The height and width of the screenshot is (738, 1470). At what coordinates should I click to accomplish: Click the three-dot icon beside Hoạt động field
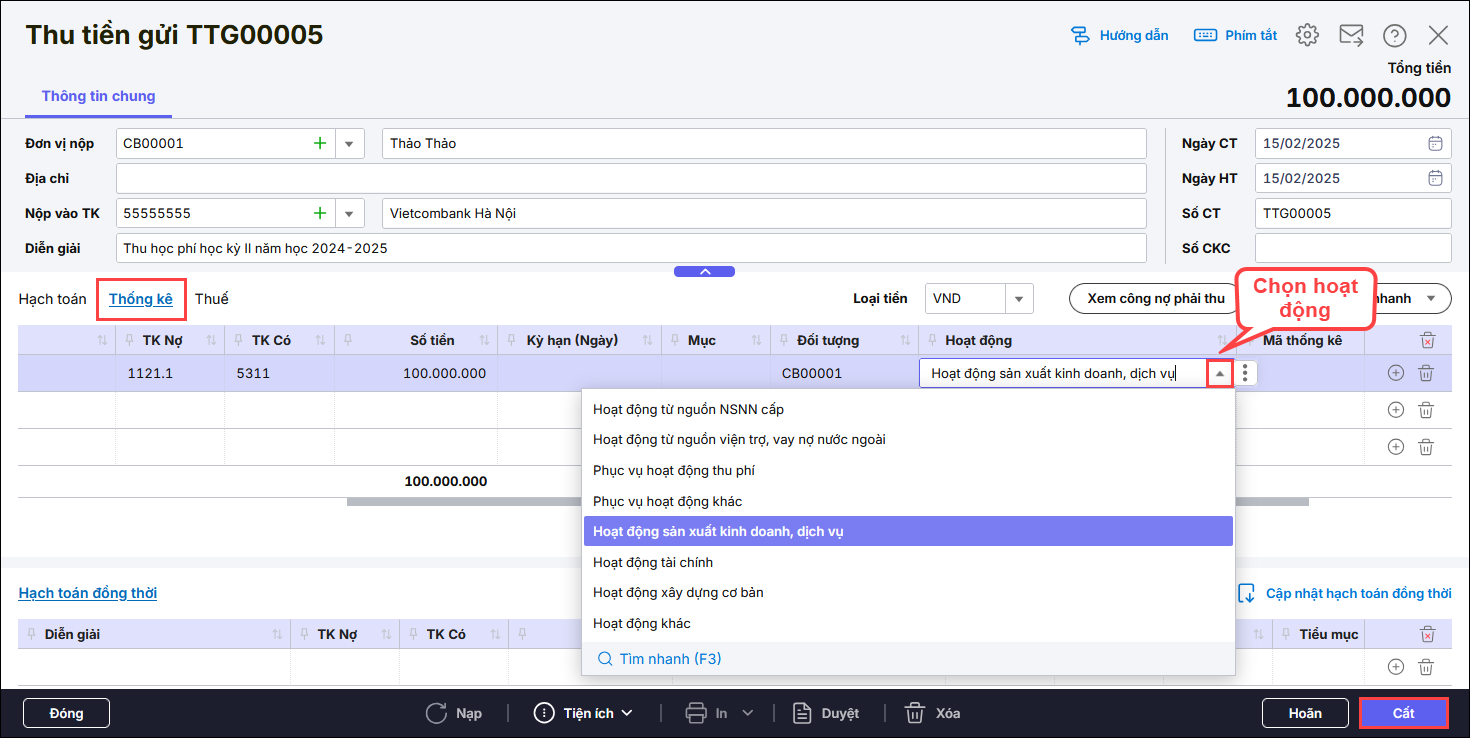1244,373
